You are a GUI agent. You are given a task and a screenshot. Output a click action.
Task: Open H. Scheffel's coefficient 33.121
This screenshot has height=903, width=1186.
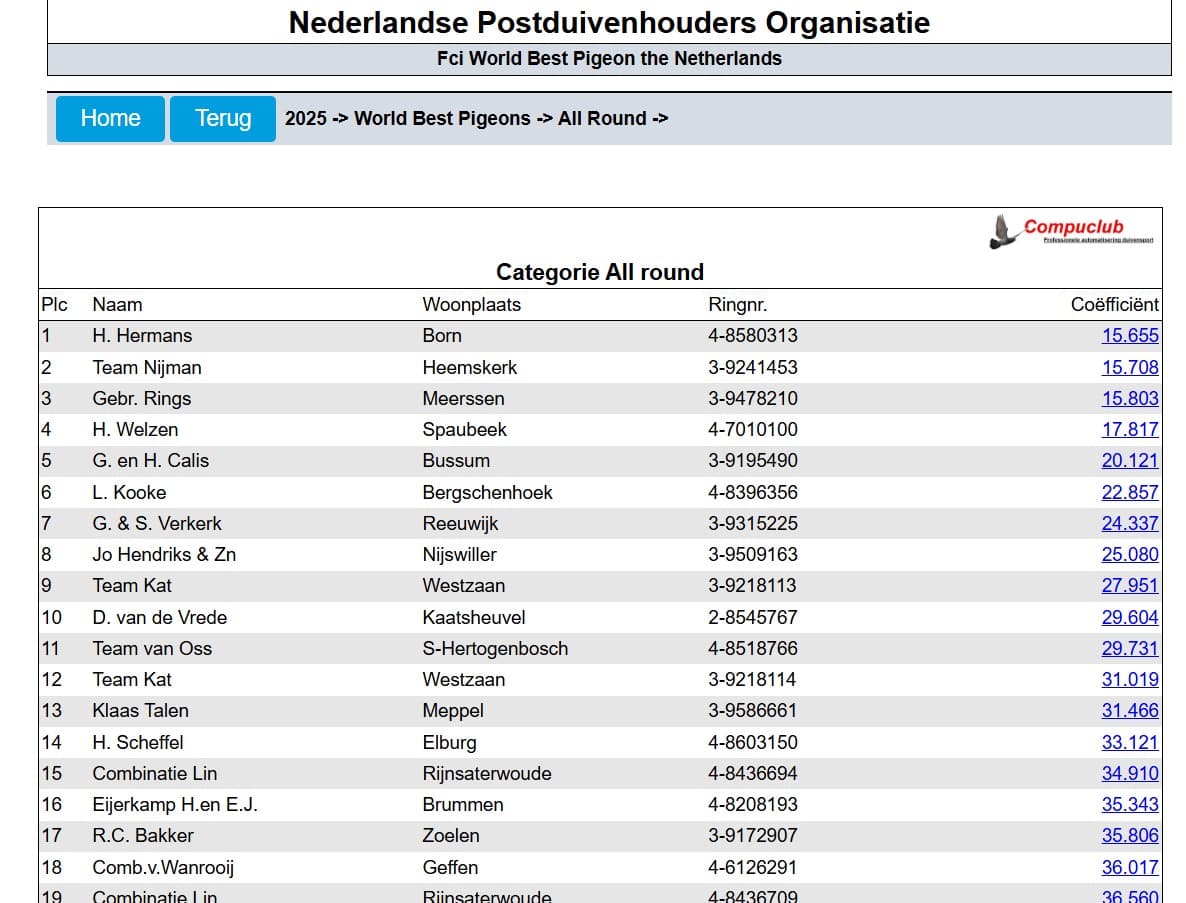pyautogui.click(x=1130, y=742)
